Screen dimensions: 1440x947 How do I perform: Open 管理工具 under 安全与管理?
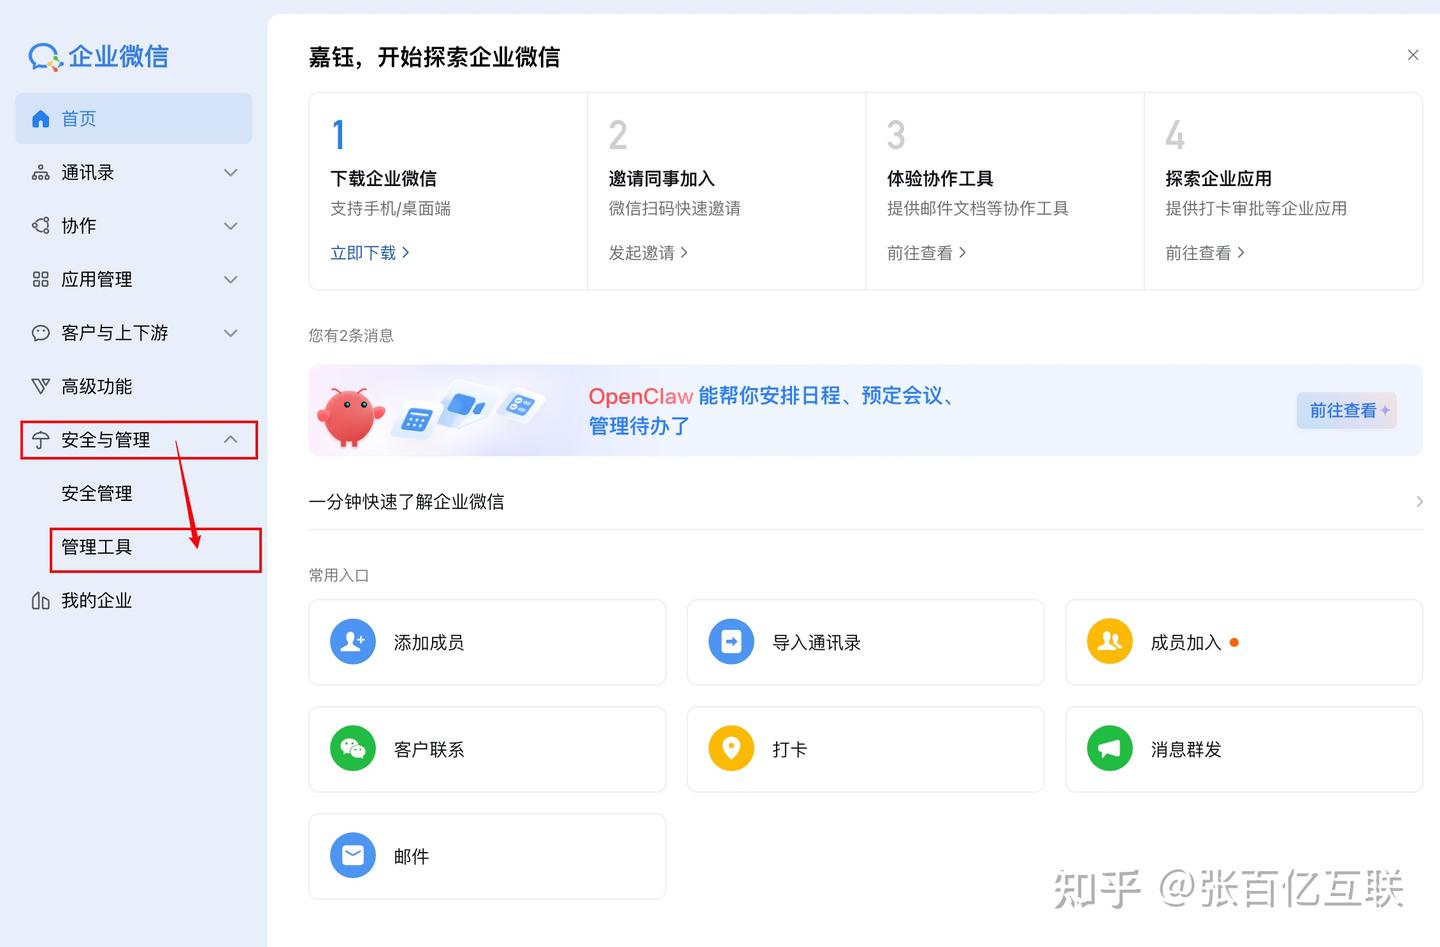97,547
